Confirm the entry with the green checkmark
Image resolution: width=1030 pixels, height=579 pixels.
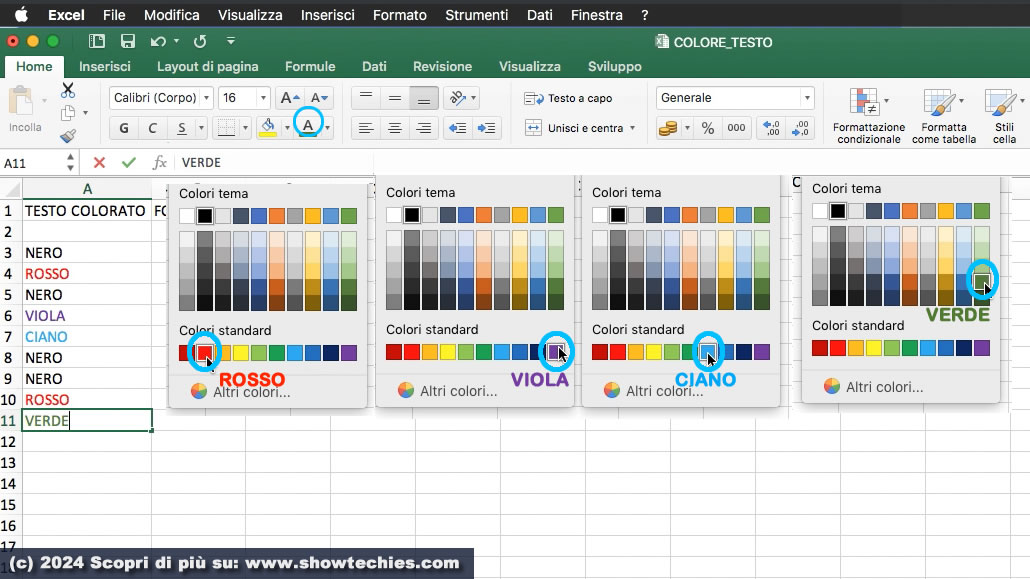coord(129,162)
